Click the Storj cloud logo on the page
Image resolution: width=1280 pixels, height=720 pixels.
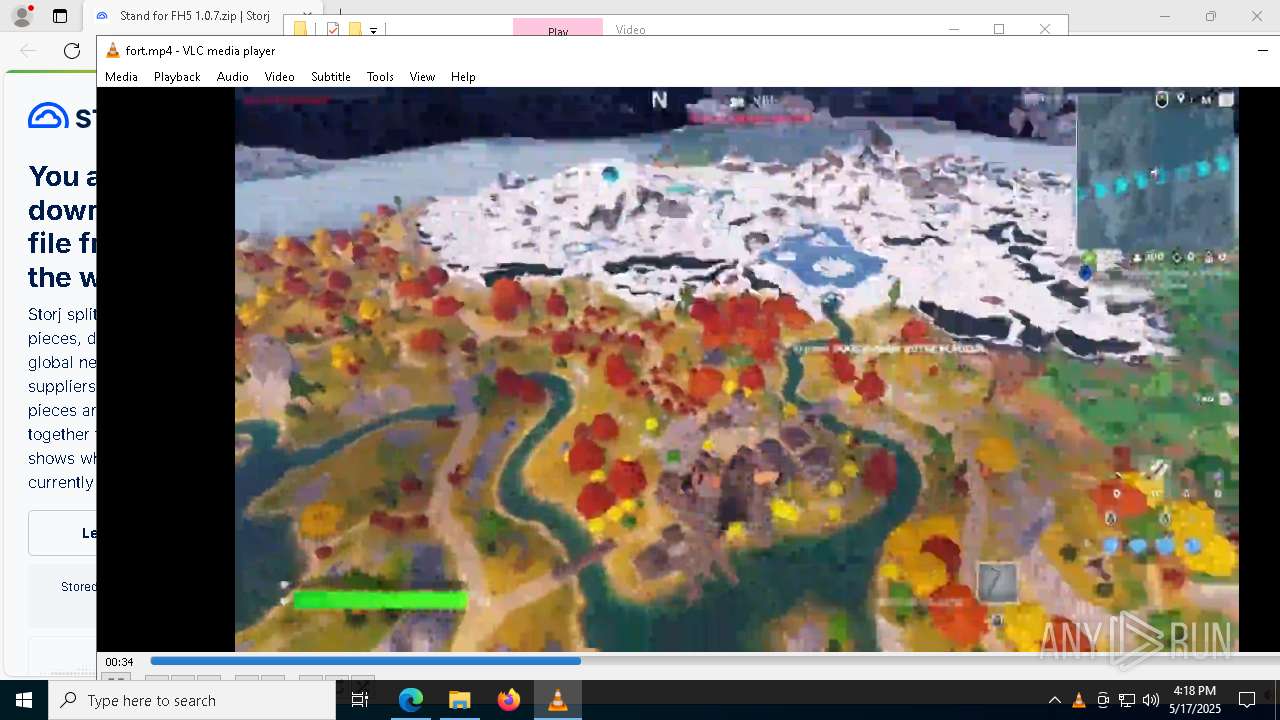point(48,116)
